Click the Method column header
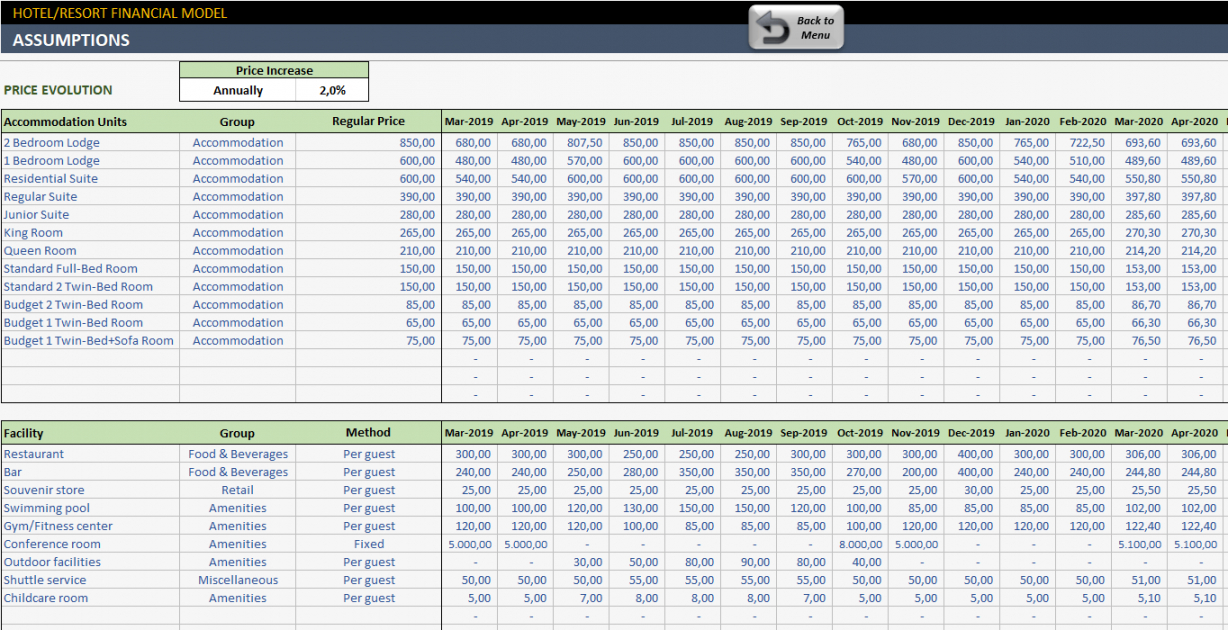This screenshot has width=1228, height=630. (x=368, y=432)
